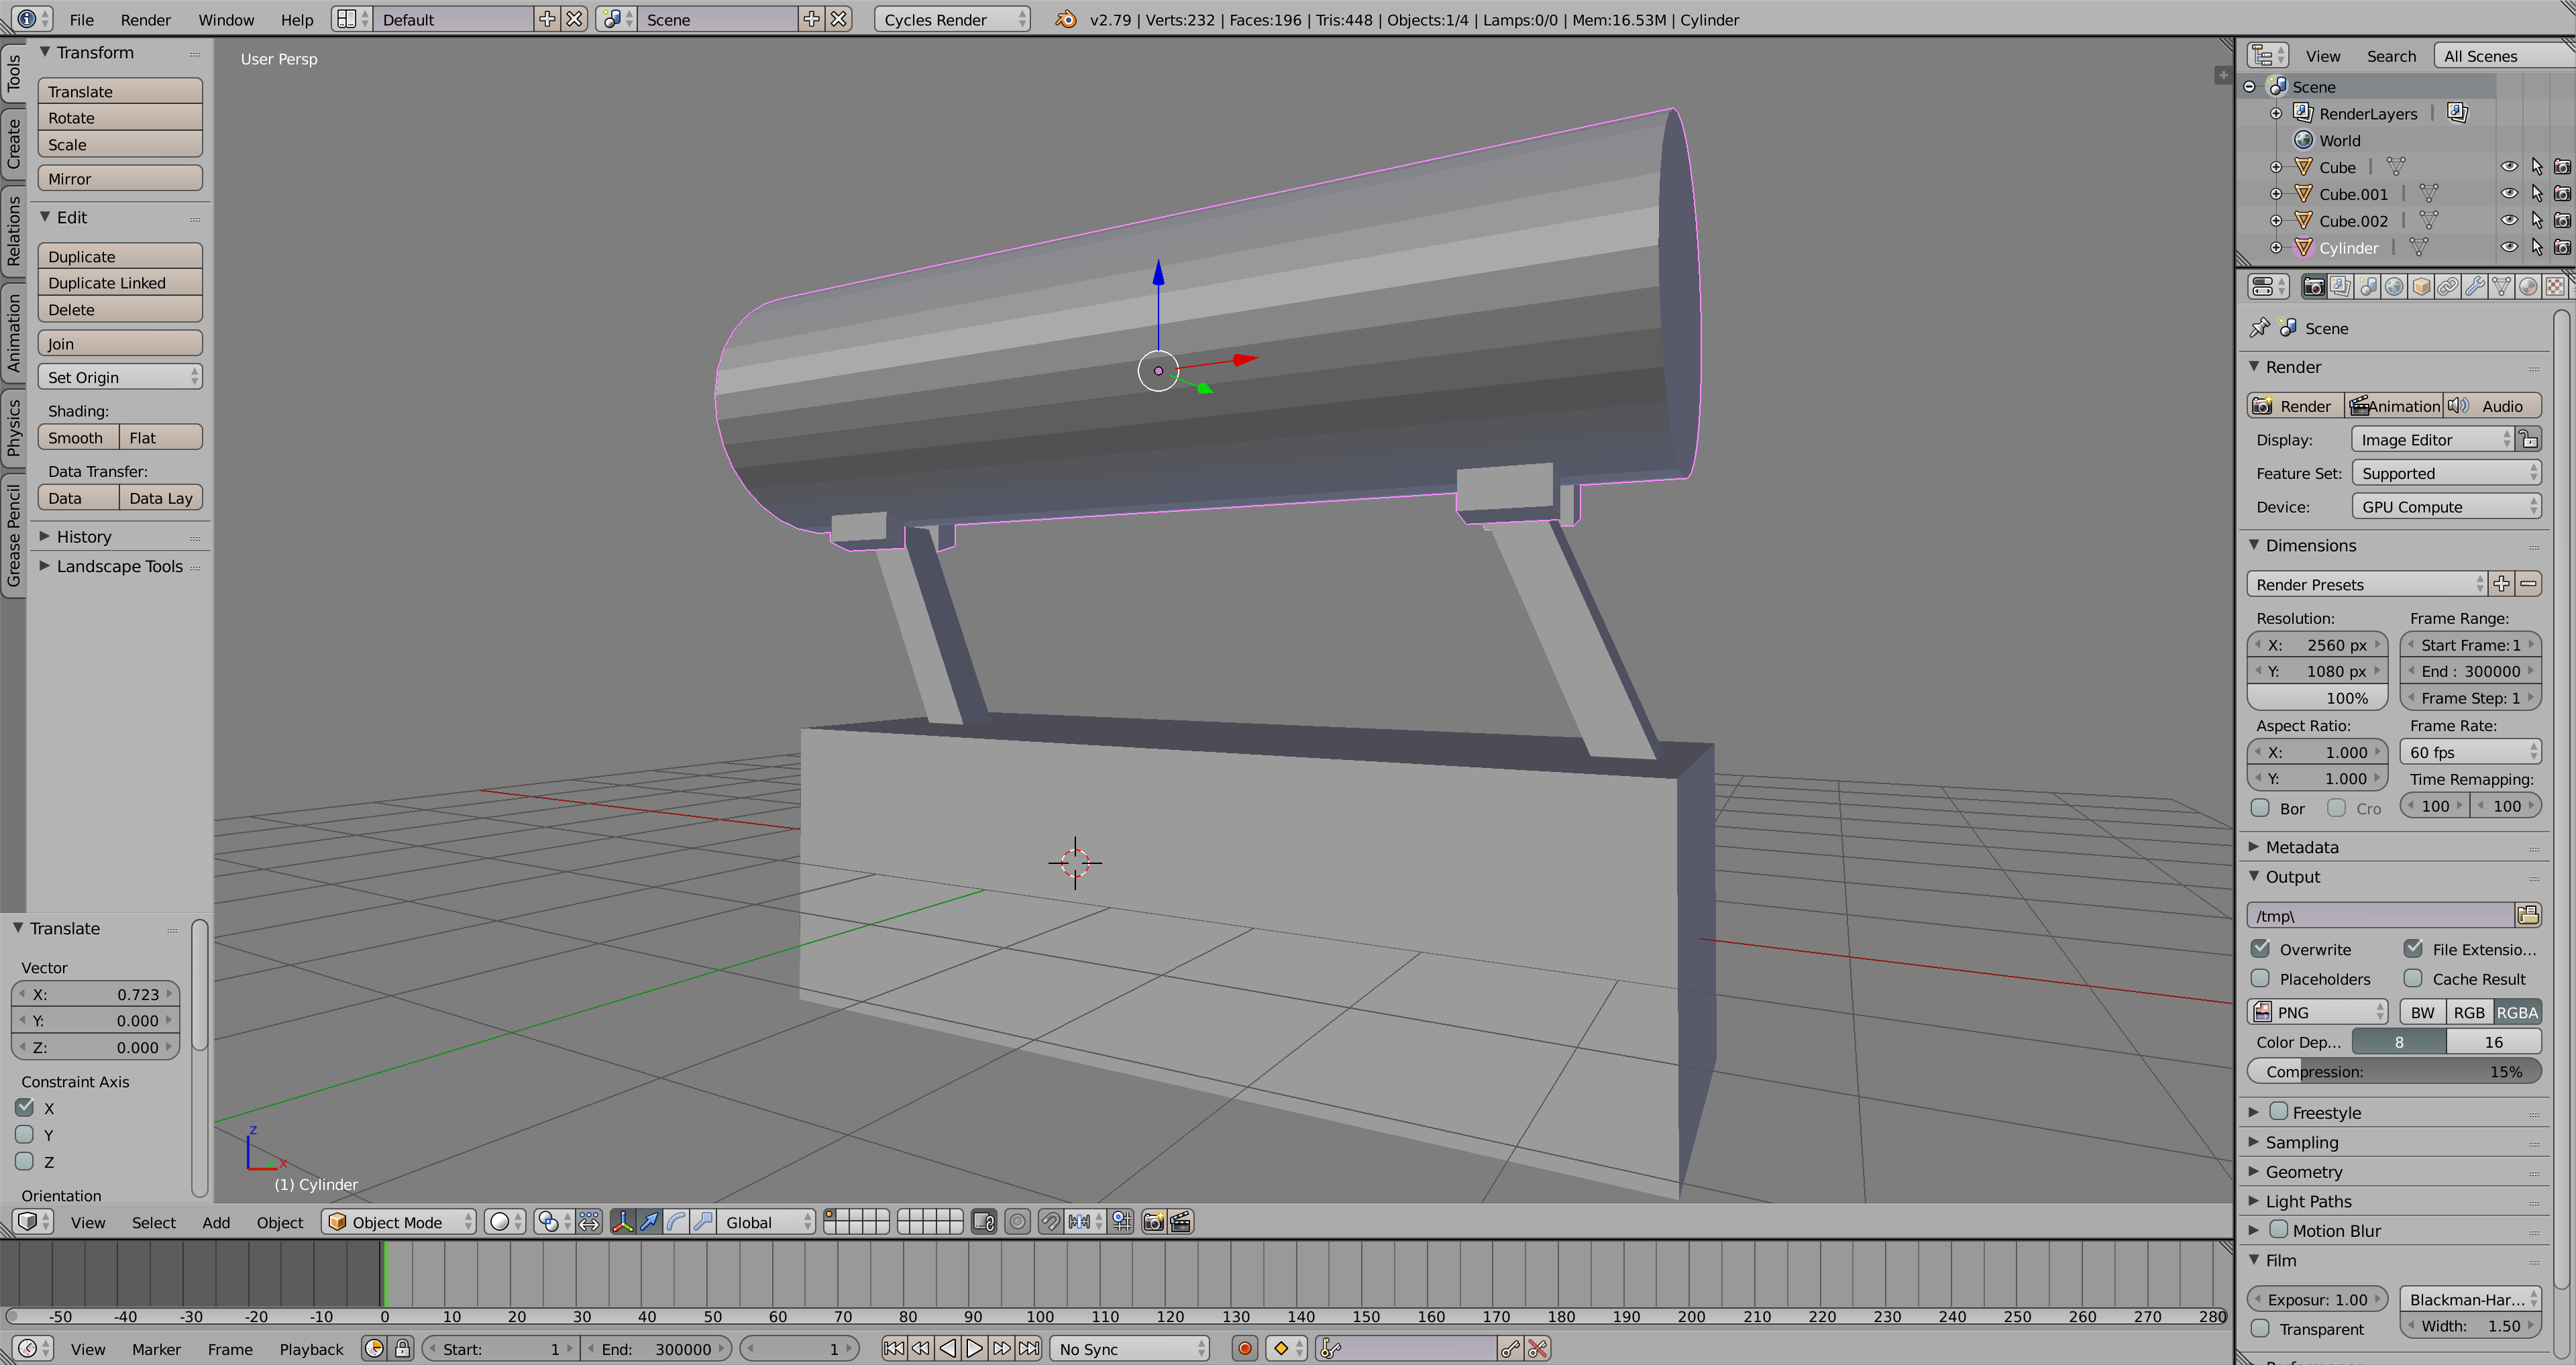Hide the Cube.001 object with eye icon
Screen dimensions: 2576x1365
2510,194
